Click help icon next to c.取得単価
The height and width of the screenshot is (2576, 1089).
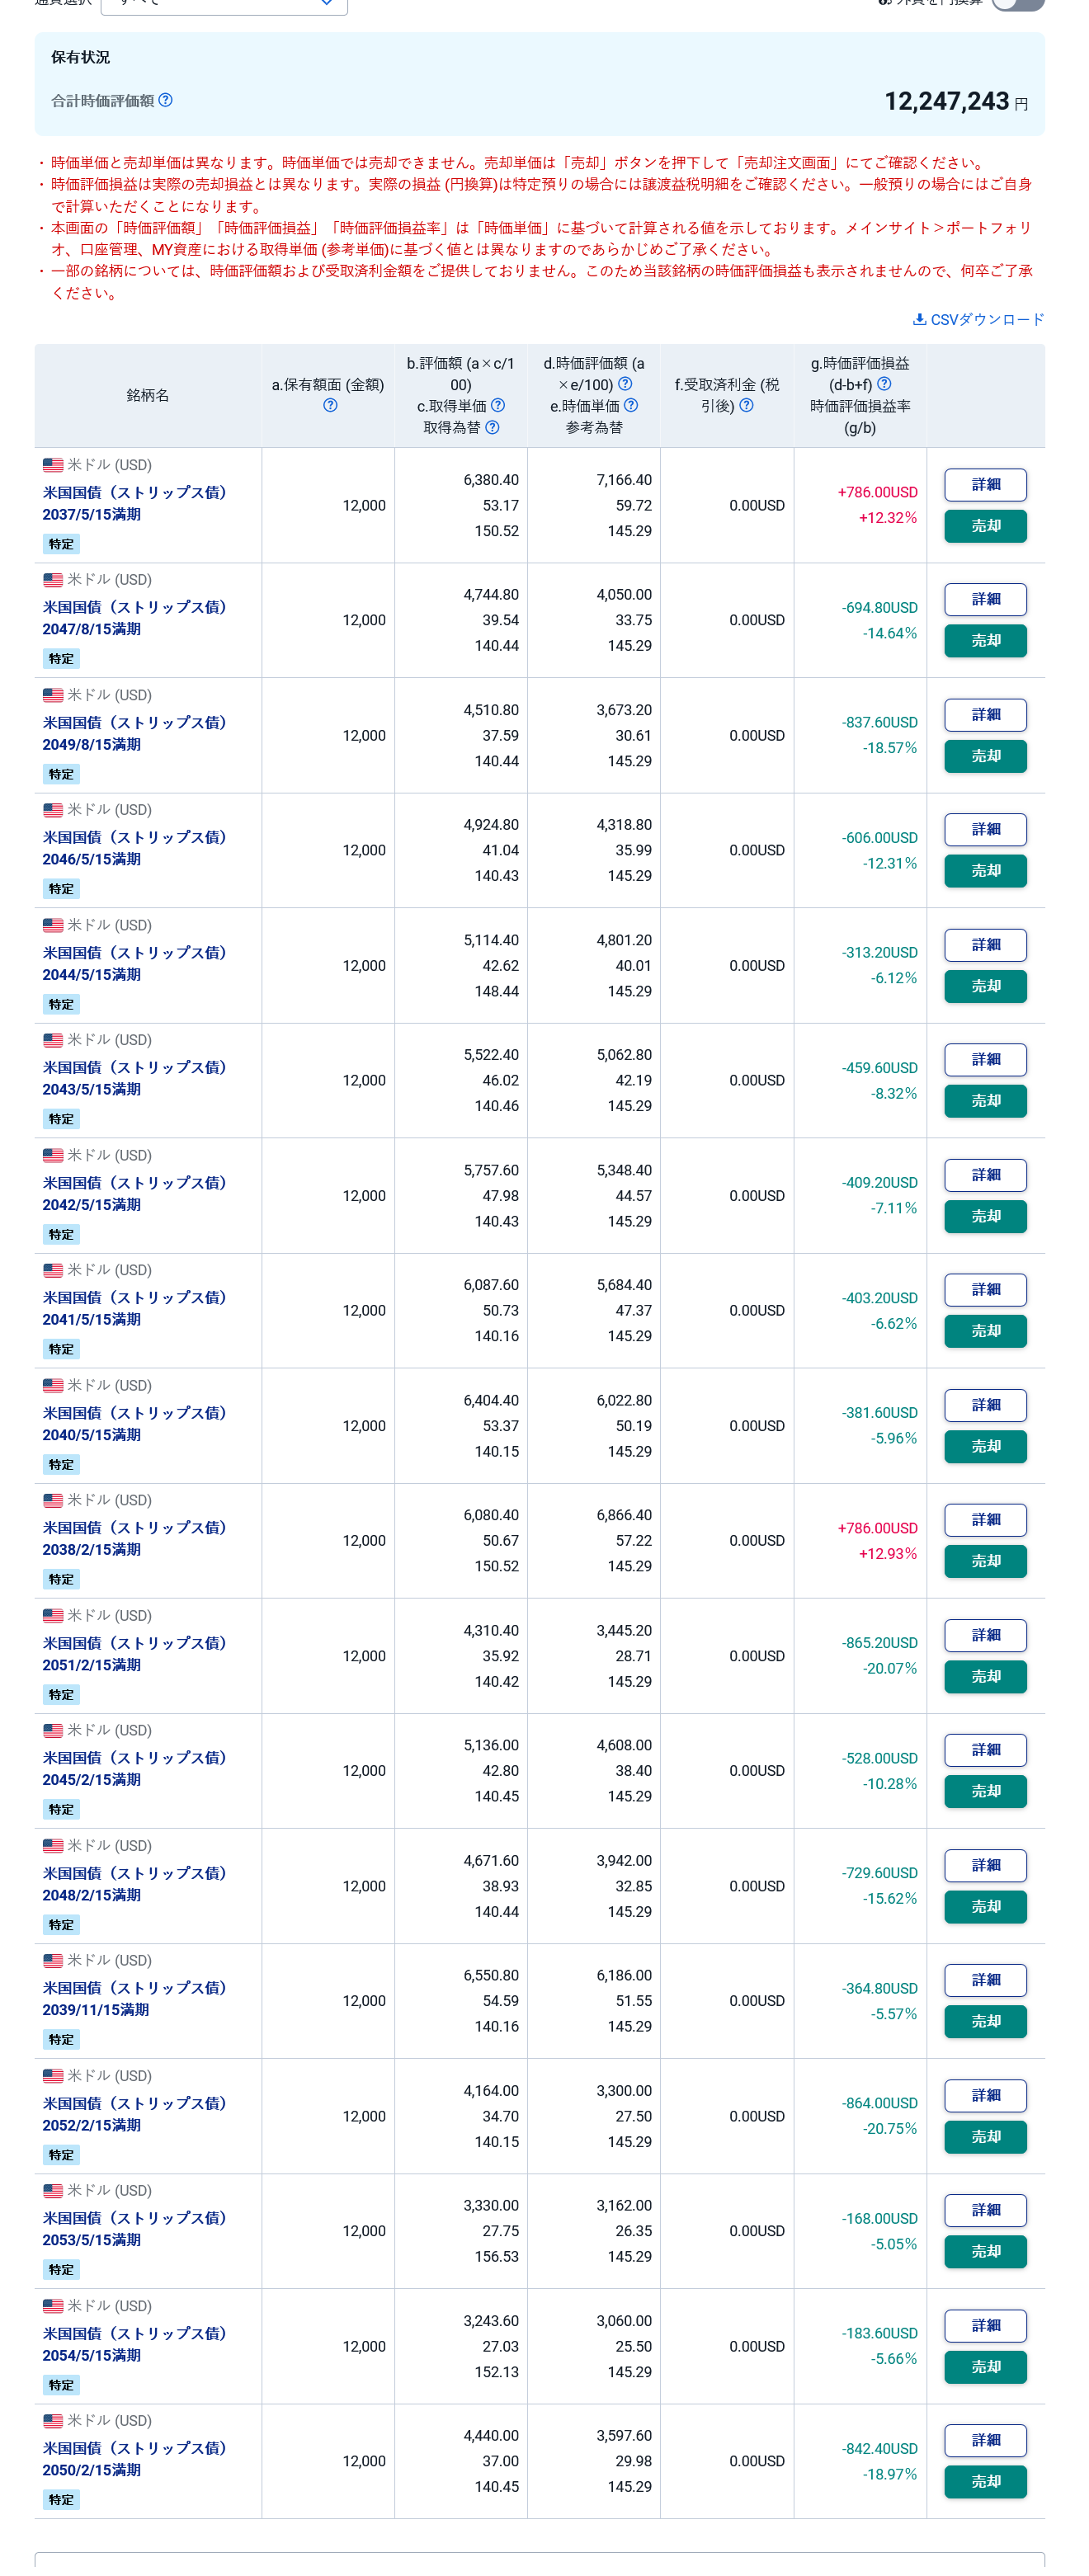coord(498,405)
